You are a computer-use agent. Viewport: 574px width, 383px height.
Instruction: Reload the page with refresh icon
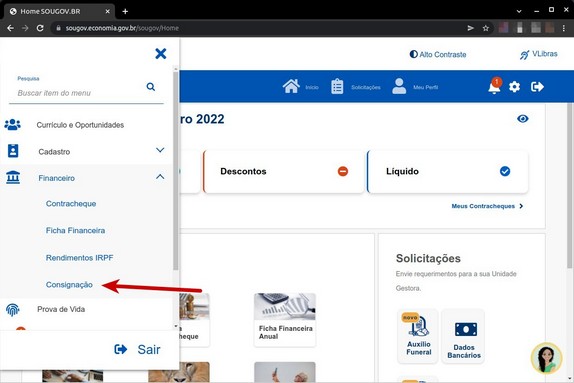[x=40, y=28]
